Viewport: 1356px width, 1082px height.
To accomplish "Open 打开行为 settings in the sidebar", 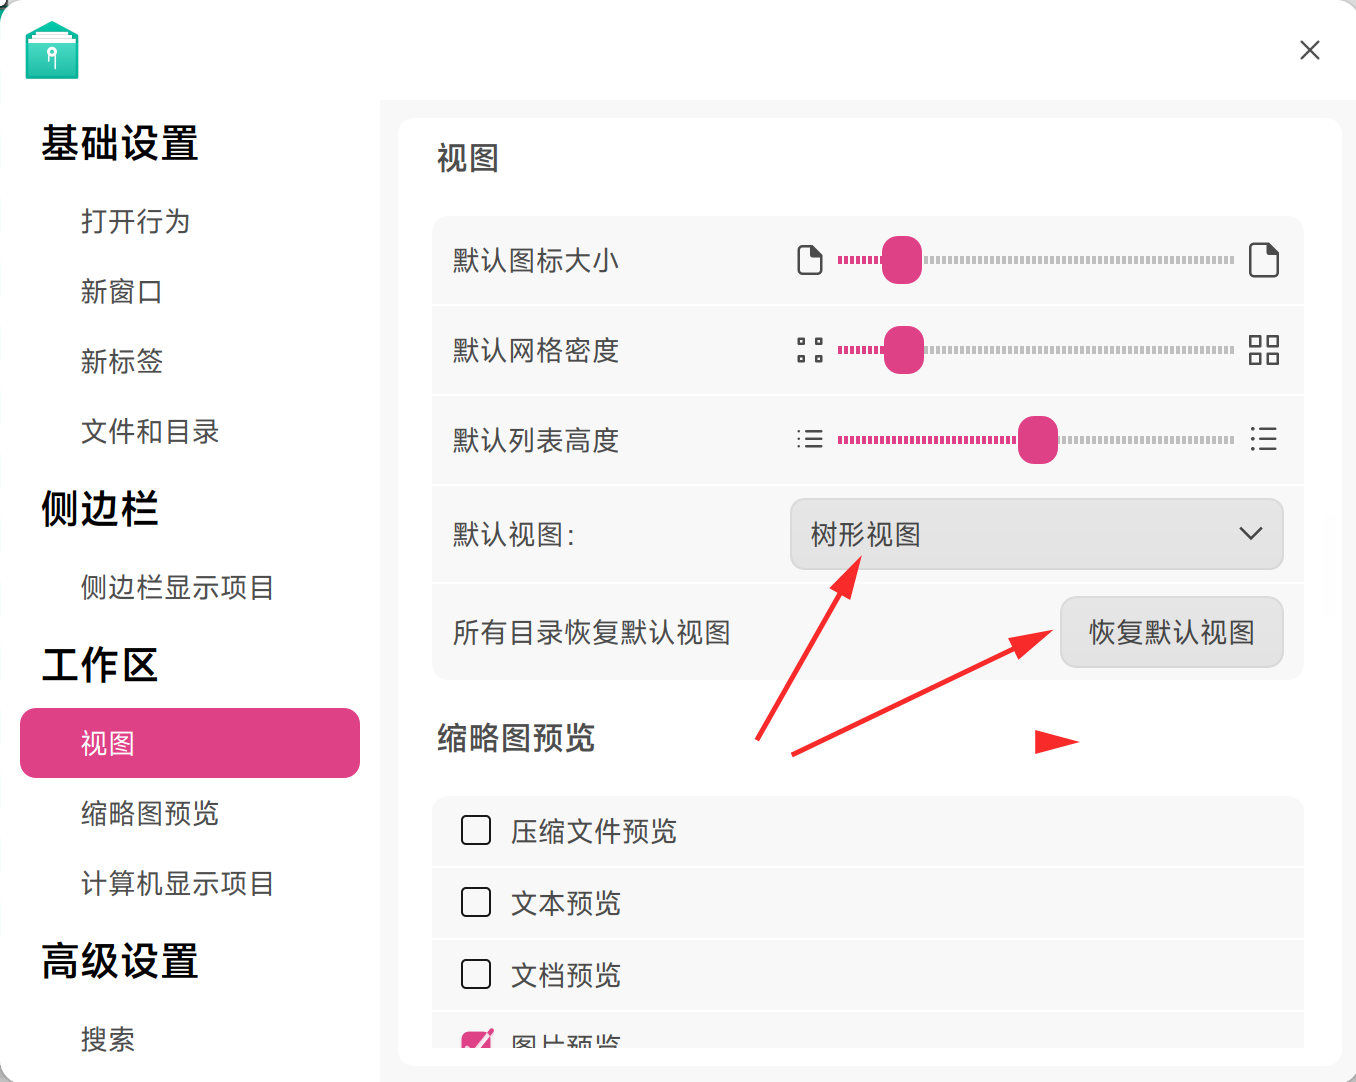I will (x=136, y=221).
